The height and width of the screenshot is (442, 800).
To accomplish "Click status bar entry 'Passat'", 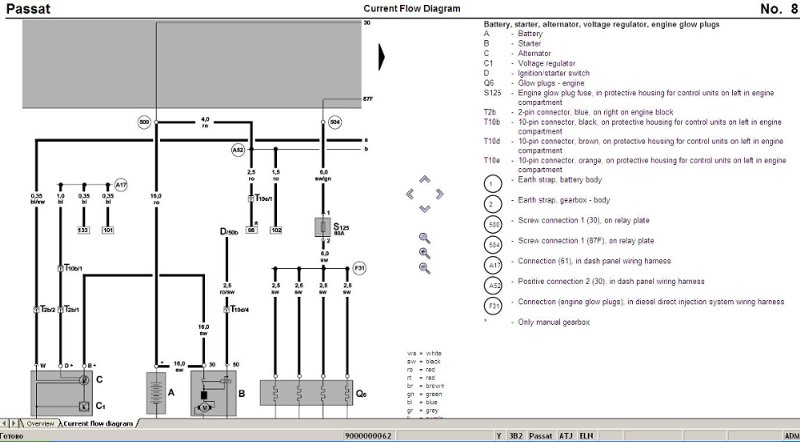I will [541, 436].
